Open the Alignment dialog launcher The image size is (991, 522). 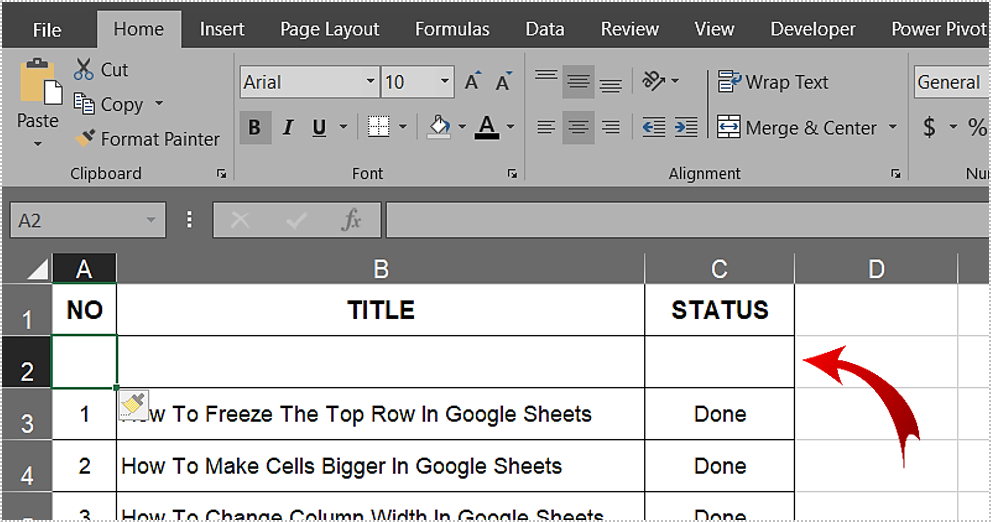(x=896, y=173)
